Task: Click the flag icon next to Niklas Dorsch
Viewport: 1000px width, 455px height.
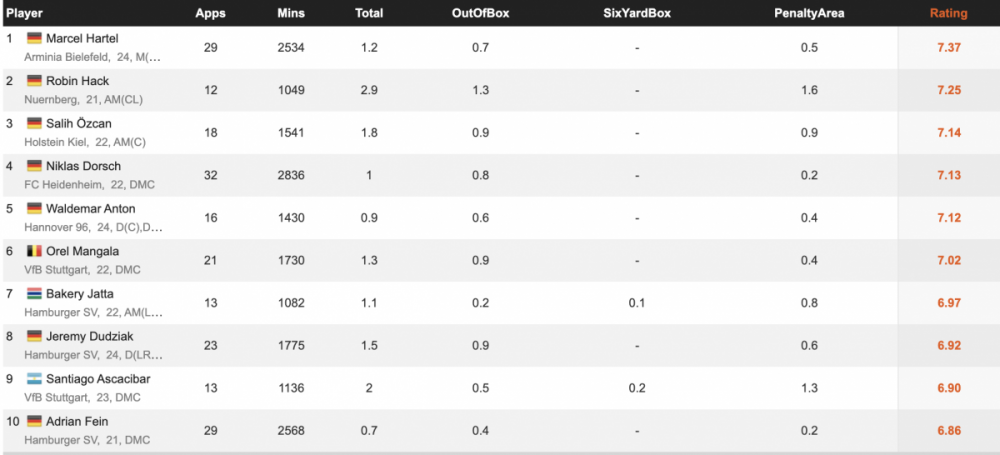Action: click(x=34, y=167)
